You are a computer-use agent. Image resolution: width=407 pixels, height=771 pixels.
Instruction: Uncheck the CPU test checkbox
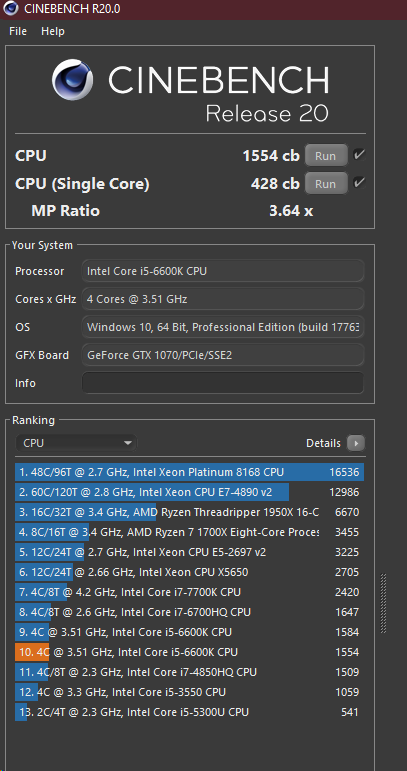(x=359, y=155)
